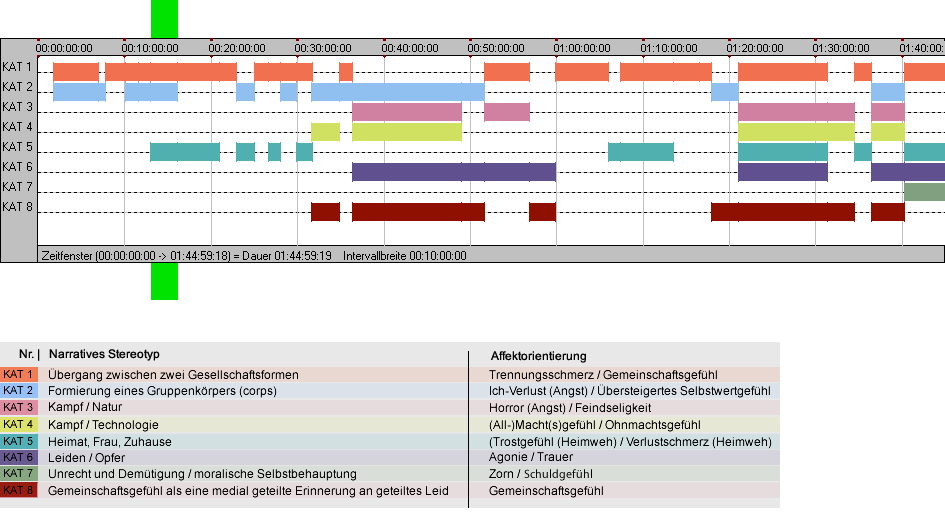Click the KAT 4 track label in timeline
The width and height of the screenshot is (945, 530).
pyautogui.click(x=17, y=127)
